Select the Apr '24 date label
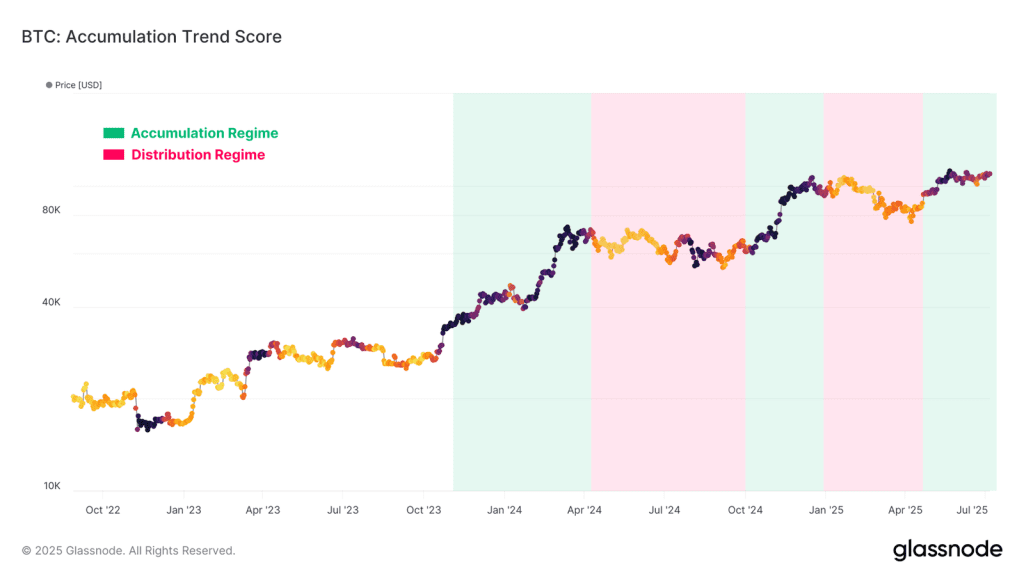Image resolution: width=1024 pixels, height=576 pixels. pyautogui.click(x=584, y=510)
